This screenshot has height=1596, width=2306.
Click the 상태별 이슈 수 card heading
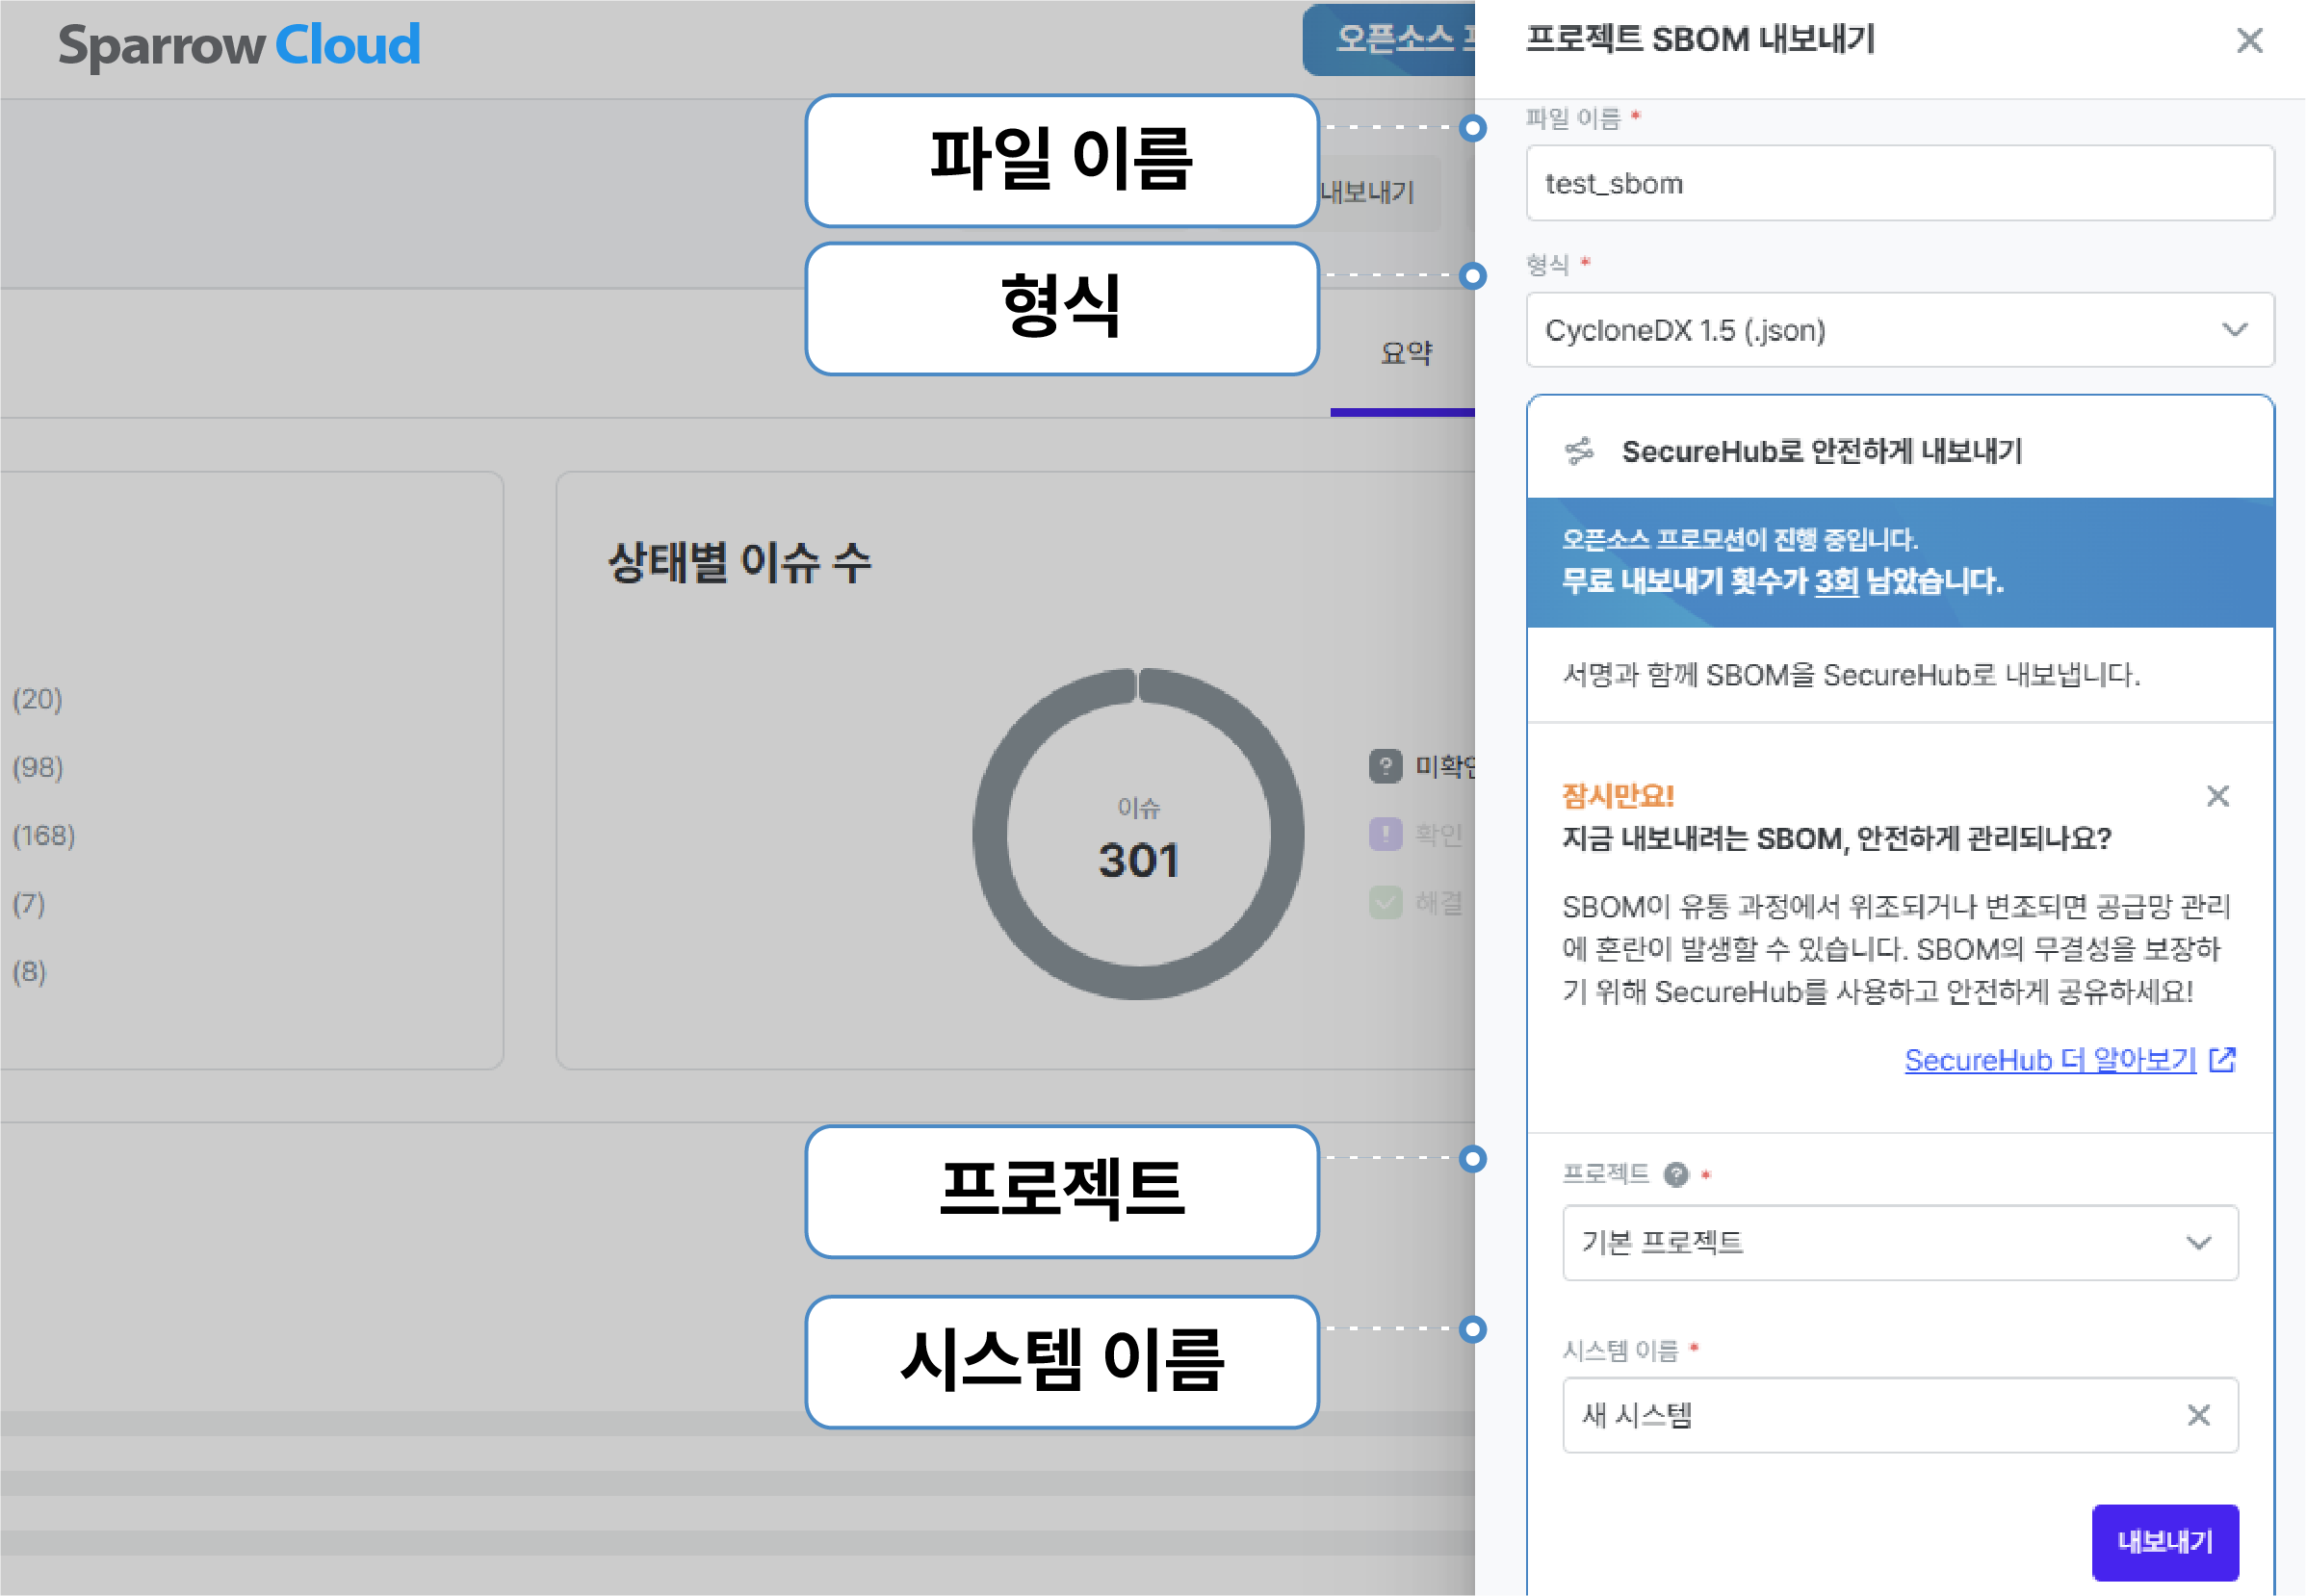tap(740, 562)
